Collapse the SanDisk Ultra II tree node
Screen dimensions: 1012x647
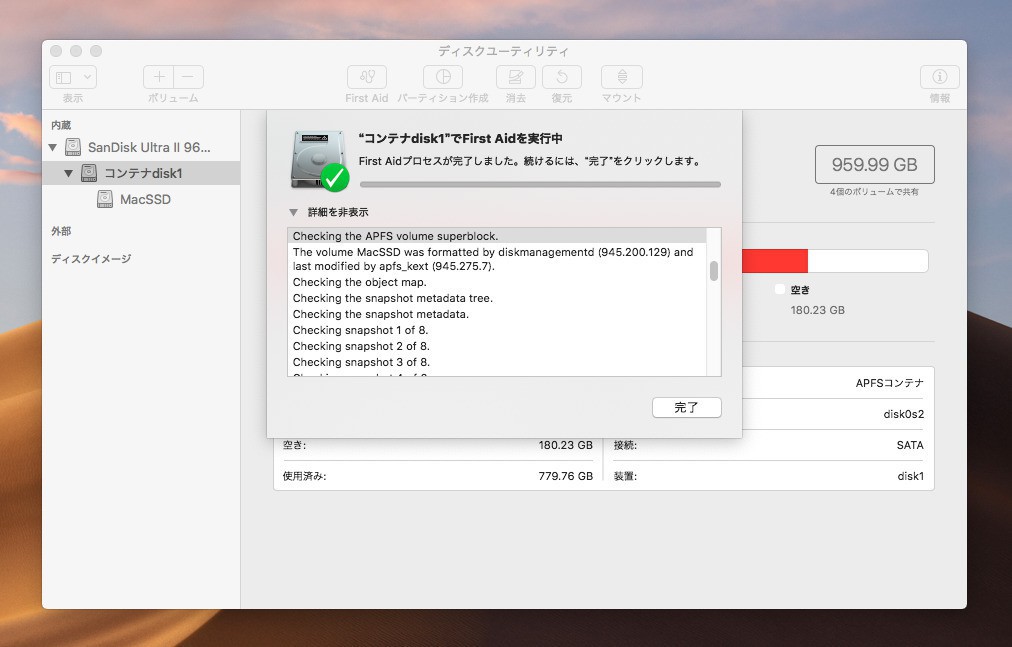click(53, 148)
